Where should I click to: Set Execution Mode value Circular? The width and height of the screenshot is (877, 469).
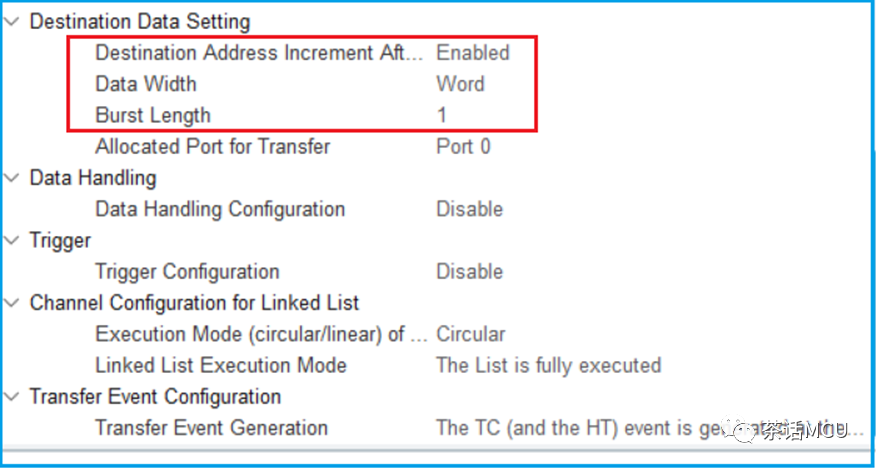470,335
